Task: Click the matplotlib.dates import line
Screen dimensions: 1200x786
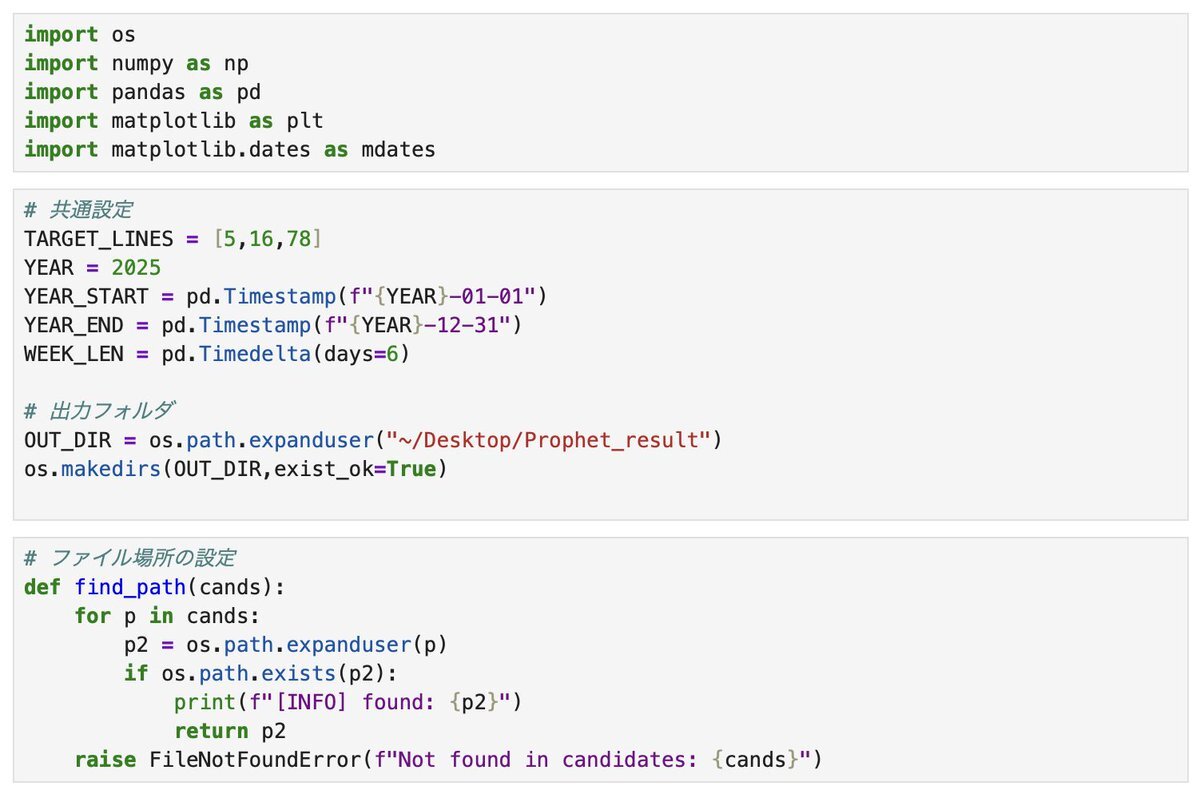Action: (229, 150)
